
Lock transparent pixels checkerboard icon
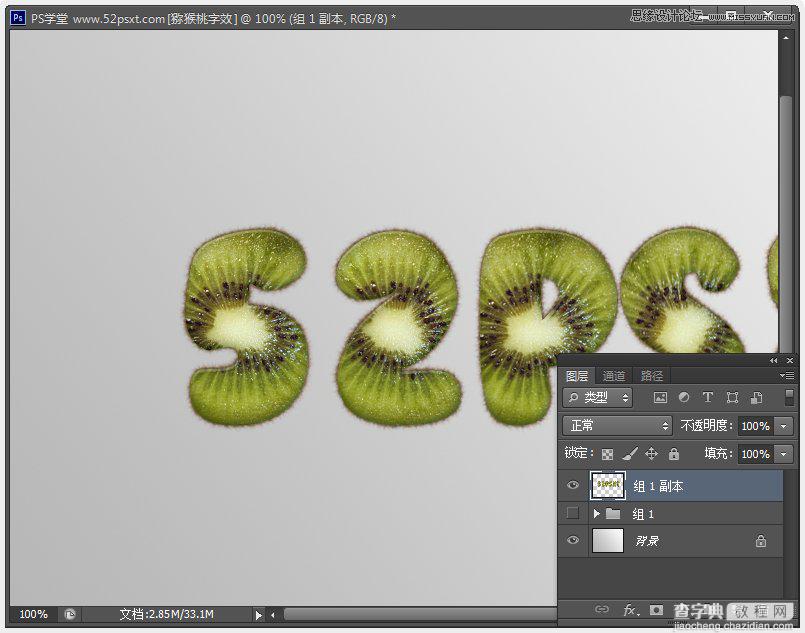(607, 454)
